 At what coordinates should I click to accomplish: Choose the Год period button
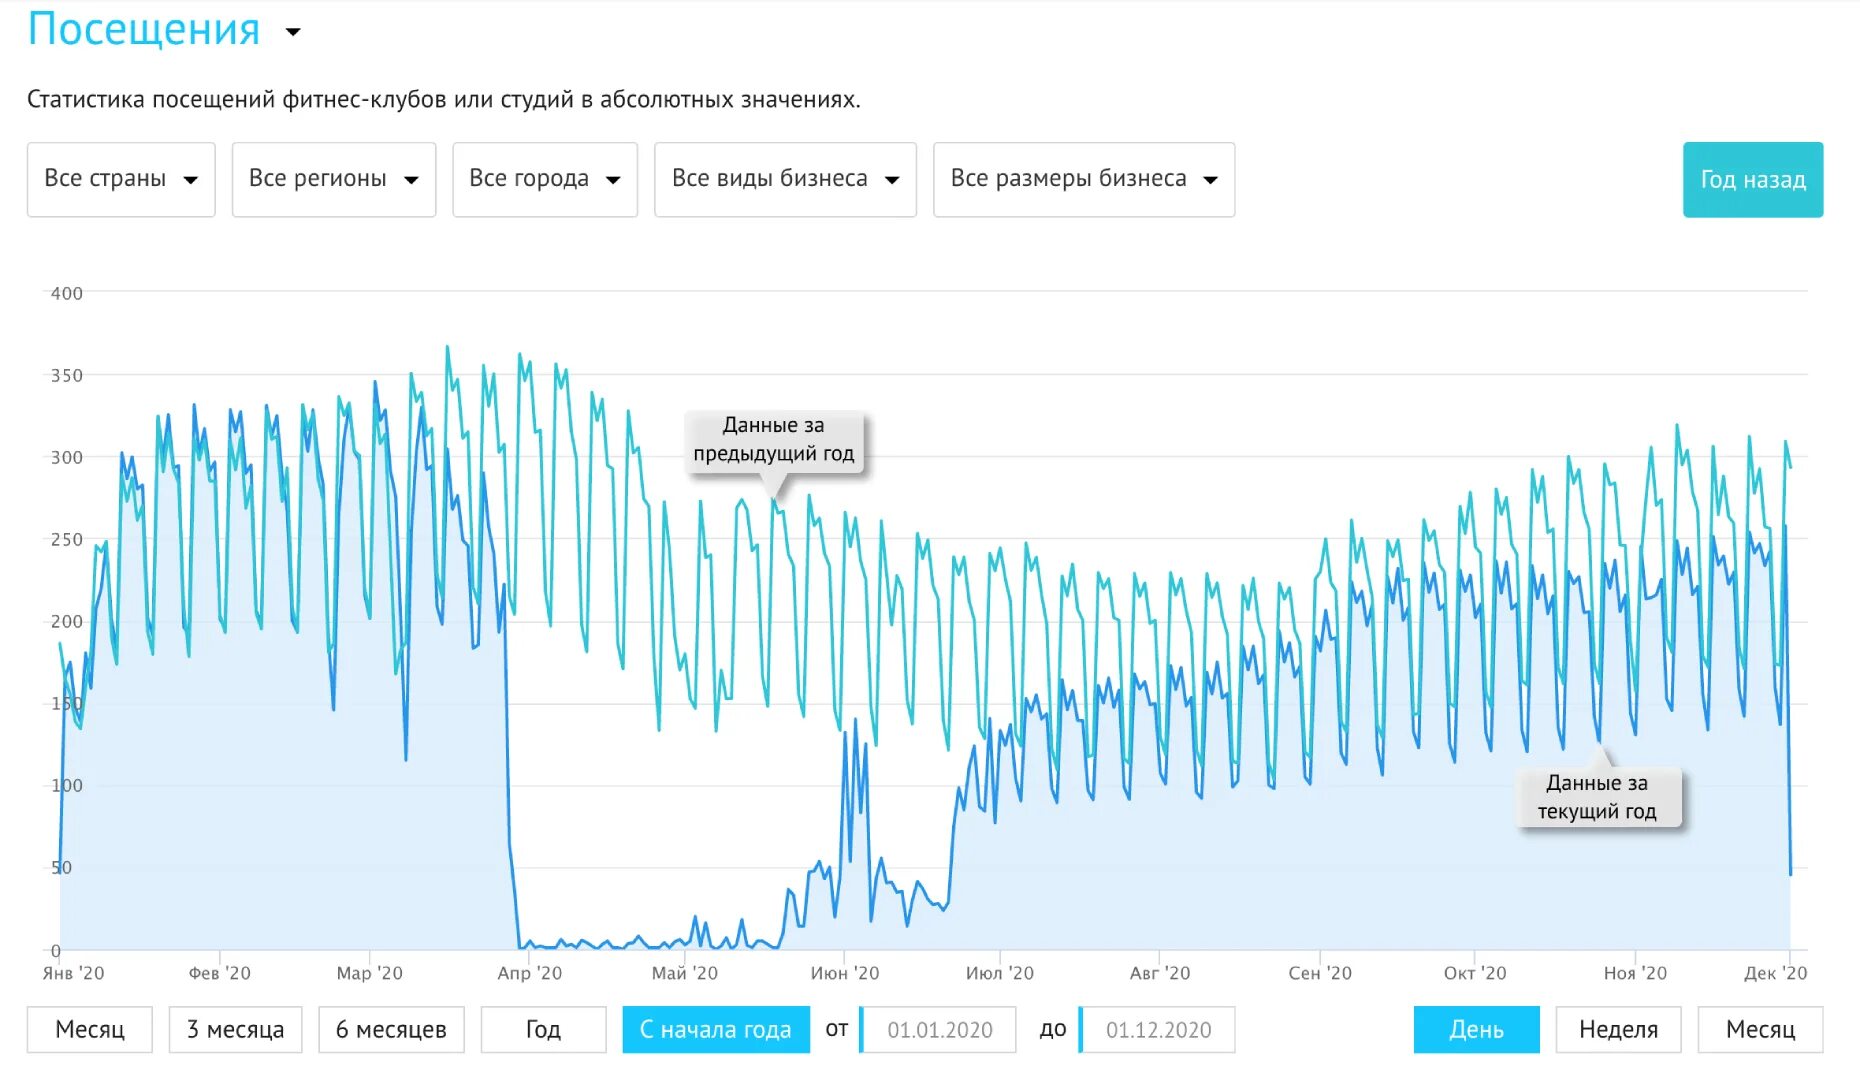point(543,1030)
